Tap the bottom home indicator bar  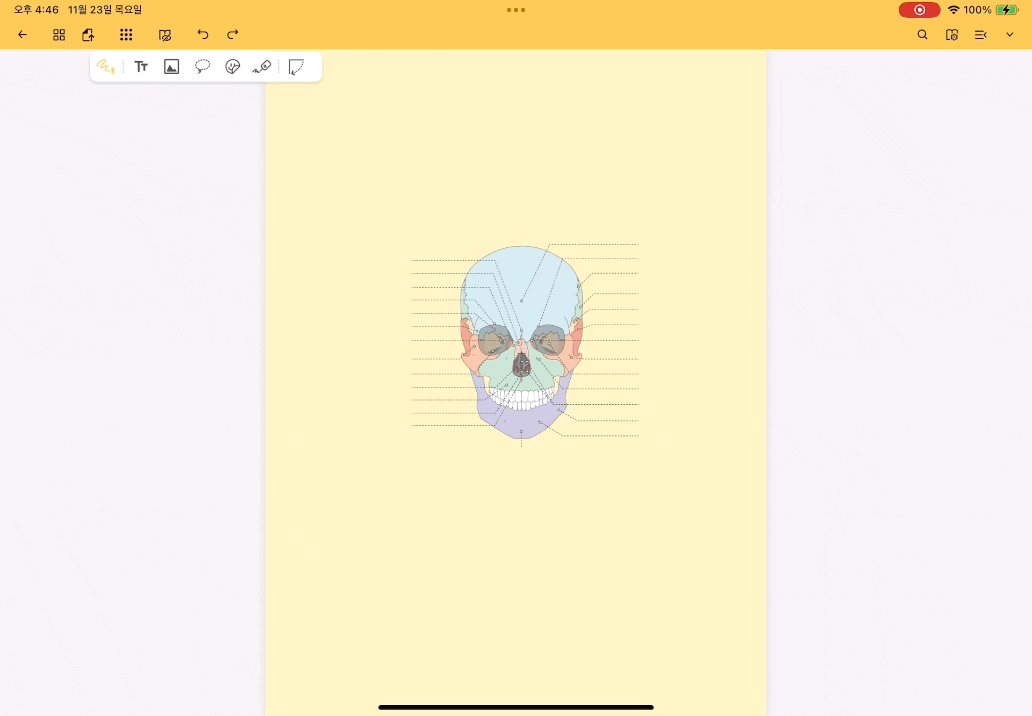pyautogui.click(x=516, y=707)
